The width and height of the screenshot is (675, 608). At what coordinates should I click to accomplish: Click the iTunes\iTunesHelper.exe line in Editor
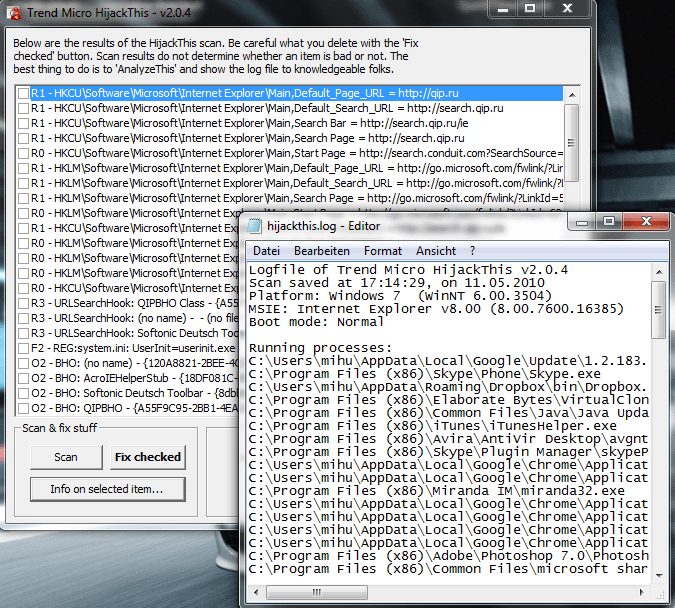click(x=433, y=426)
